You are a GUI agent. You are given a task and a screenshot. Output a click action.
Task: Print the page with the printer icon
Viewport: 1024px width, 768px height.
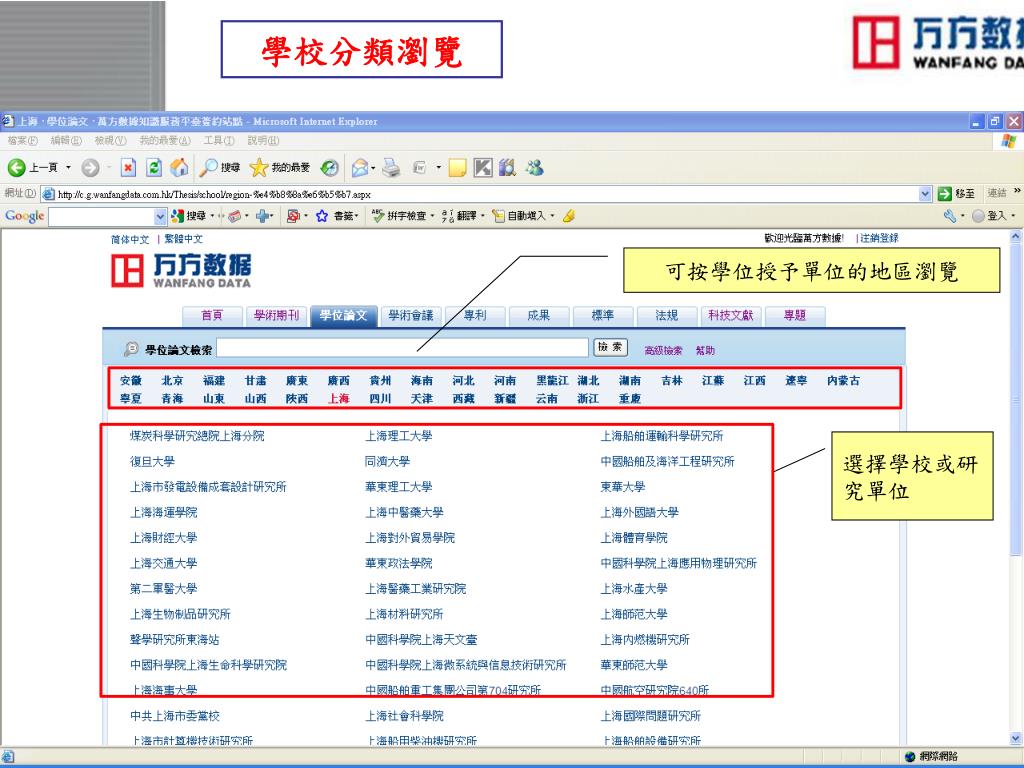tap(391, 168)
